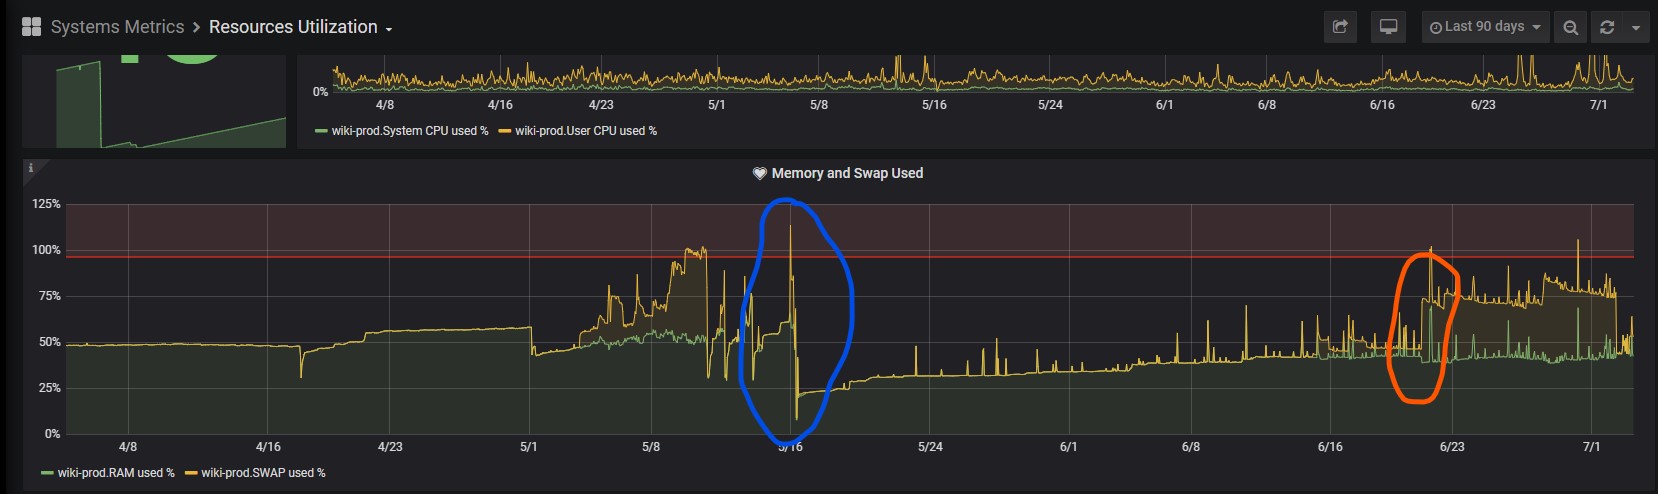Viewport: 1658px width, 494px height.
Task: Click the 6/23 date label under memory graph
Action: point(1452,447)
